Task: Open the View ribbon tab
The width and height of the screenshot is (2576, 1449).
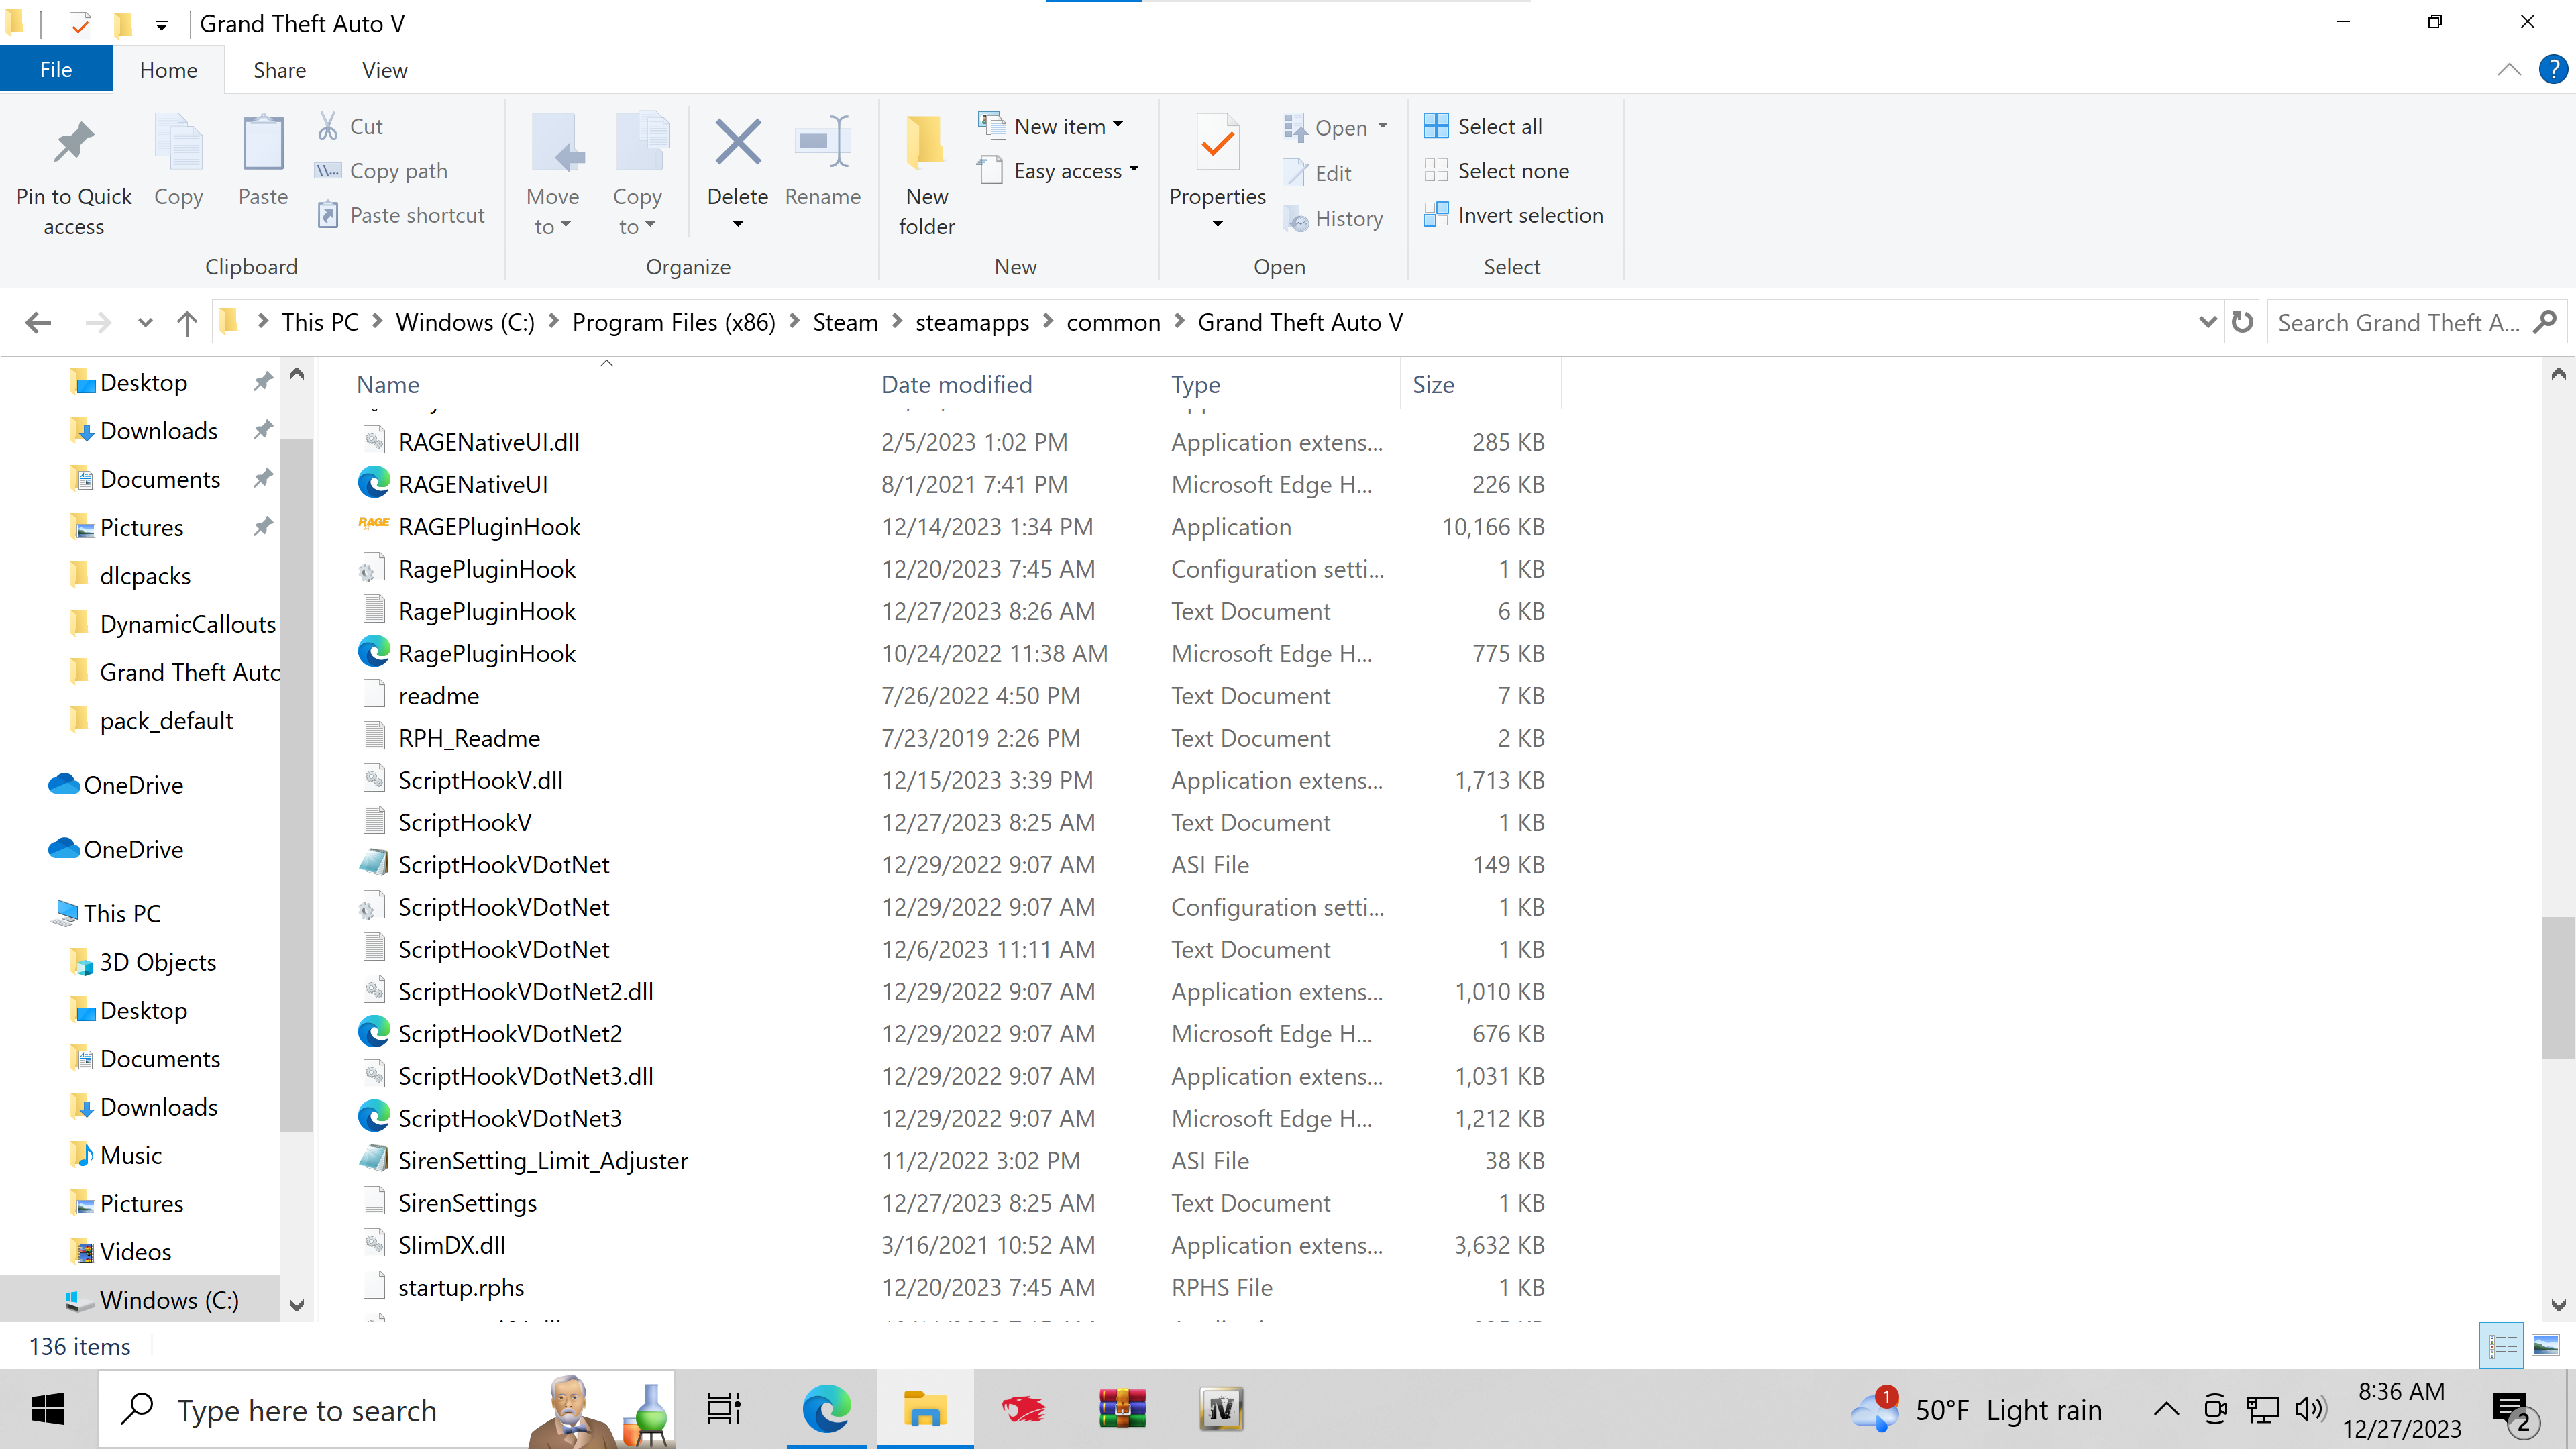Action: pos(384,70)
